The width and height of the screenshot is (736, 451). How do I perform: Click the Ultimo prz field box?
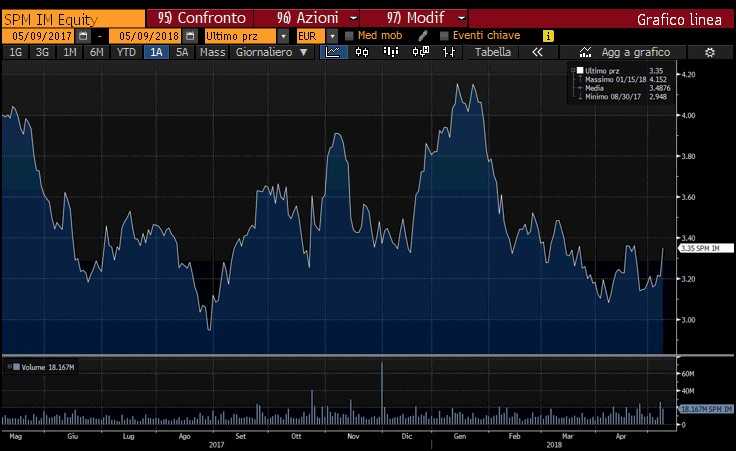(240, 36)
